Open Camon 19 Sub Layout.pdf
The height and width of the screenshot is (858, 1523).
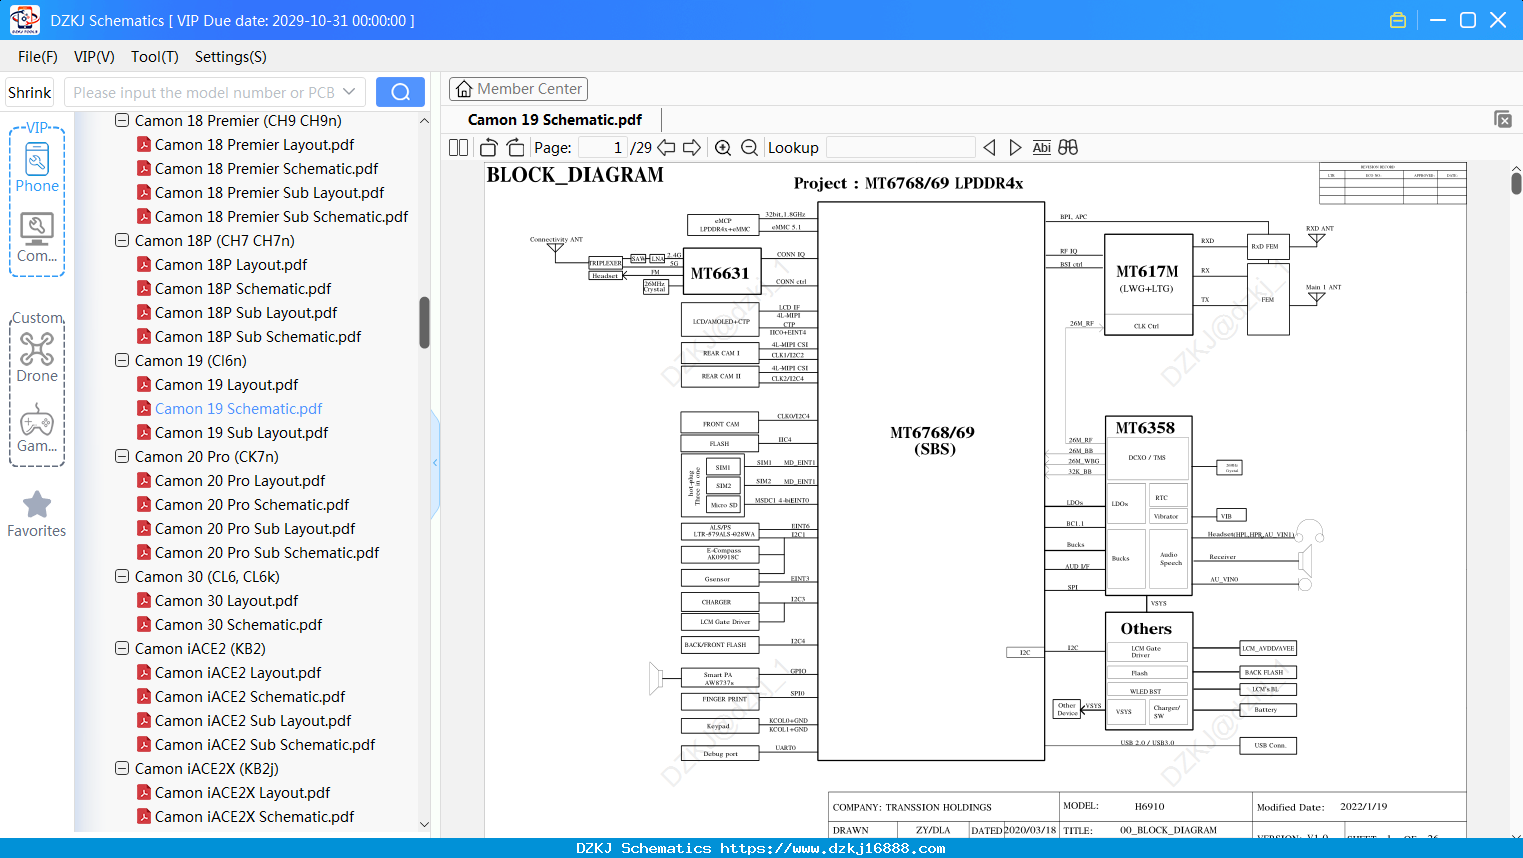[x=241, y=432]
